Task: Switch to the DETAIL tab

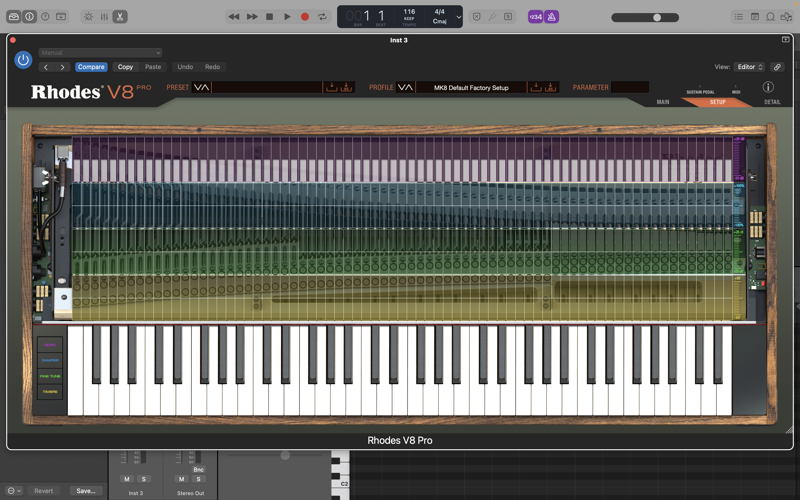Action: click(772, 102)
